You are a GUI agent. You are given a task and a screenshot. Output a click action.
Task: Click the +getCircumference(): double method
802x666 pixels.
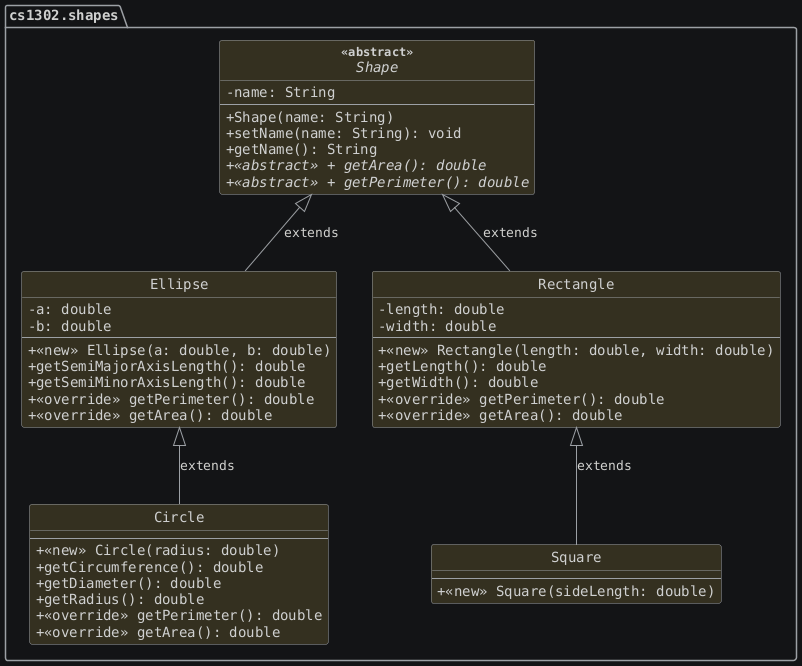pos(150,567)
